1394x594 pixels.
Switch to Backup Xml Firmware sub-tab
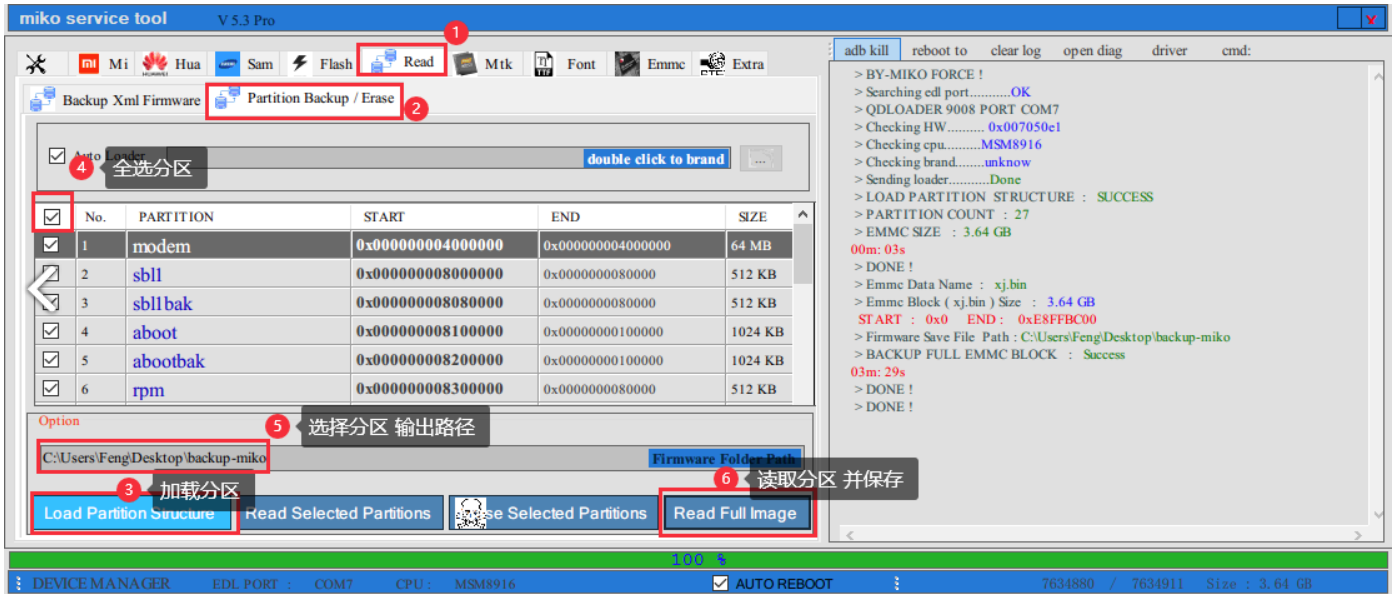pyautogui.click(x=115, y=100)
